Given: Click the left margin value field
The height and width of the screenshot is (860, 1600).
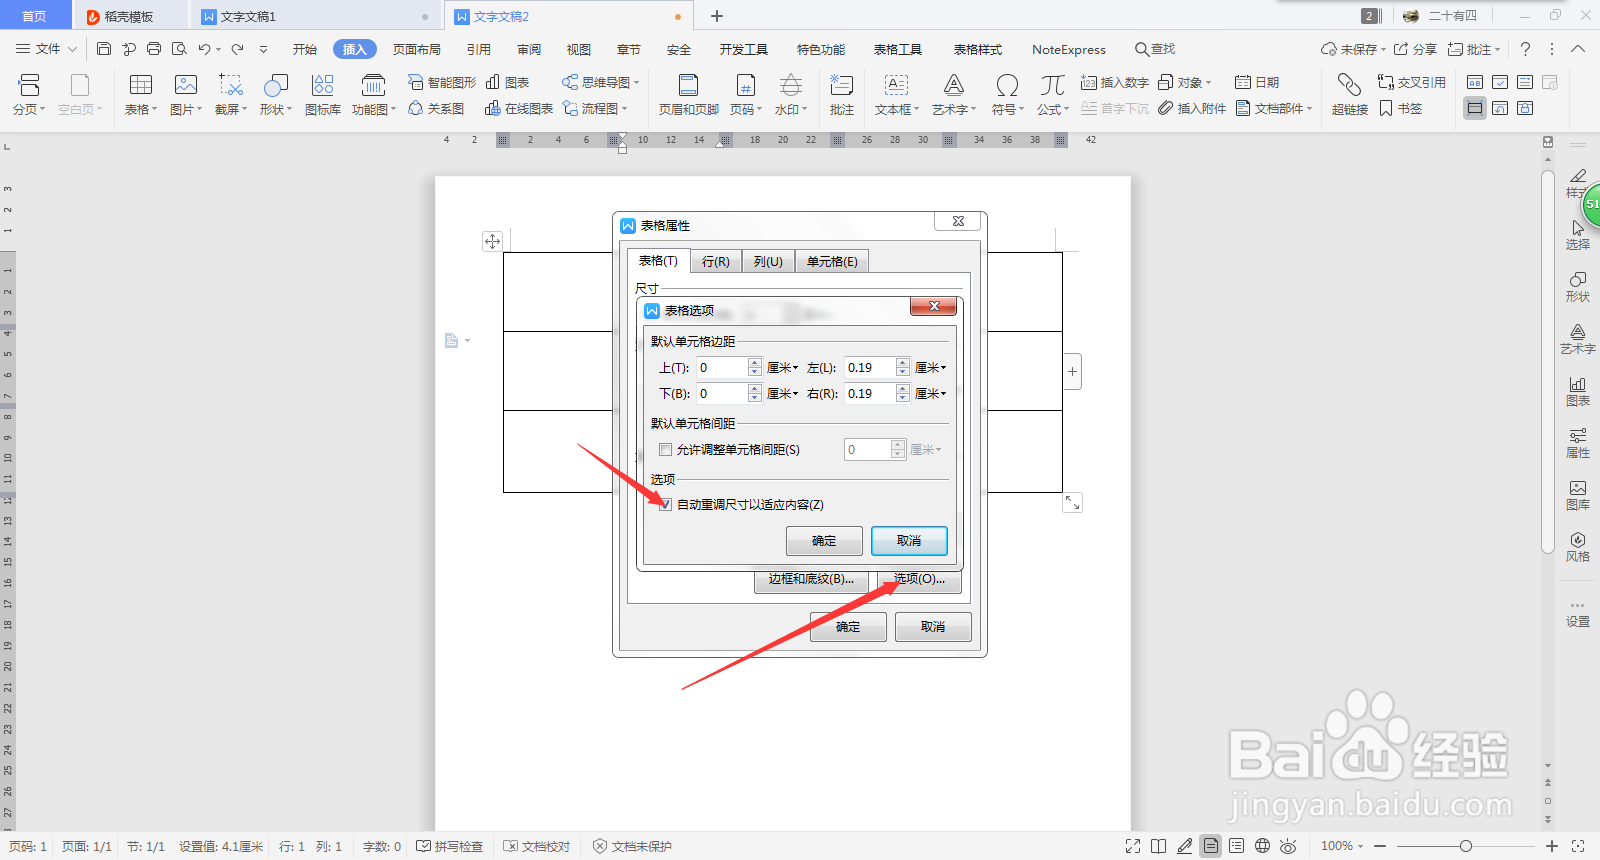Looking at the screenshot, I should [x=870, y=367].
